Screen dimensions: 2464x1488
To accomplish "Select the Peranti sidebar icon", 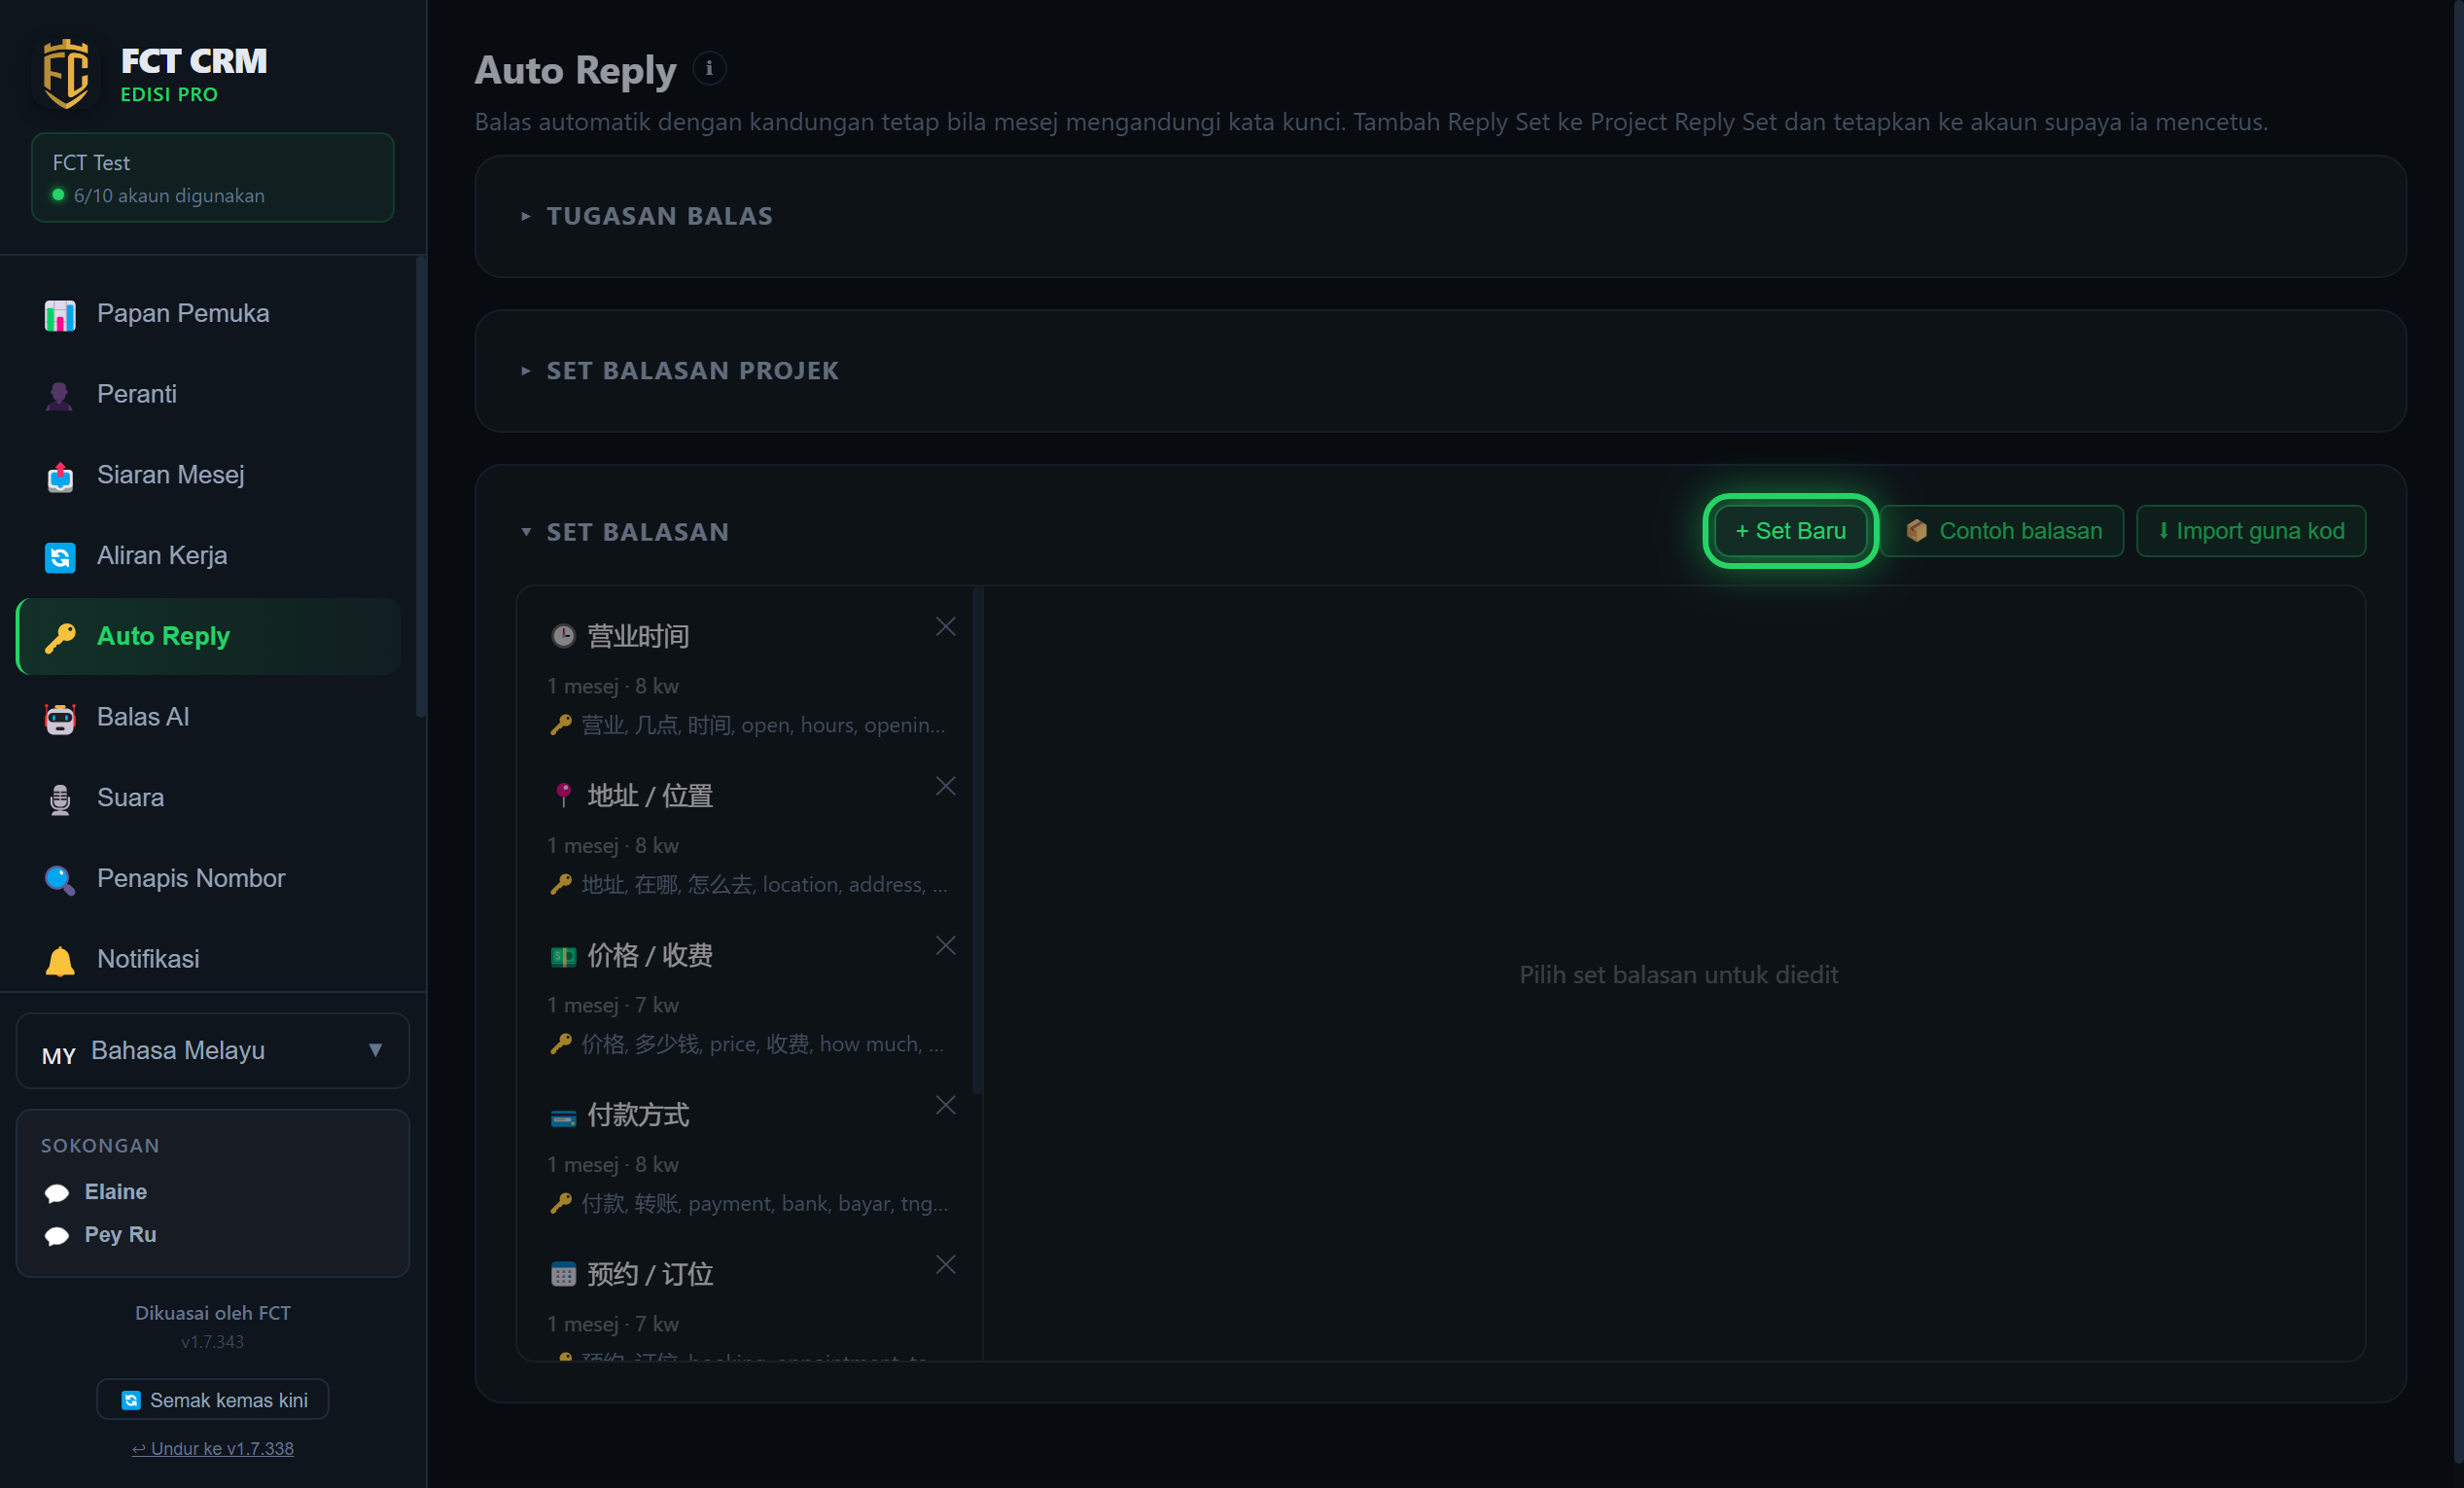I will (60, 395).
